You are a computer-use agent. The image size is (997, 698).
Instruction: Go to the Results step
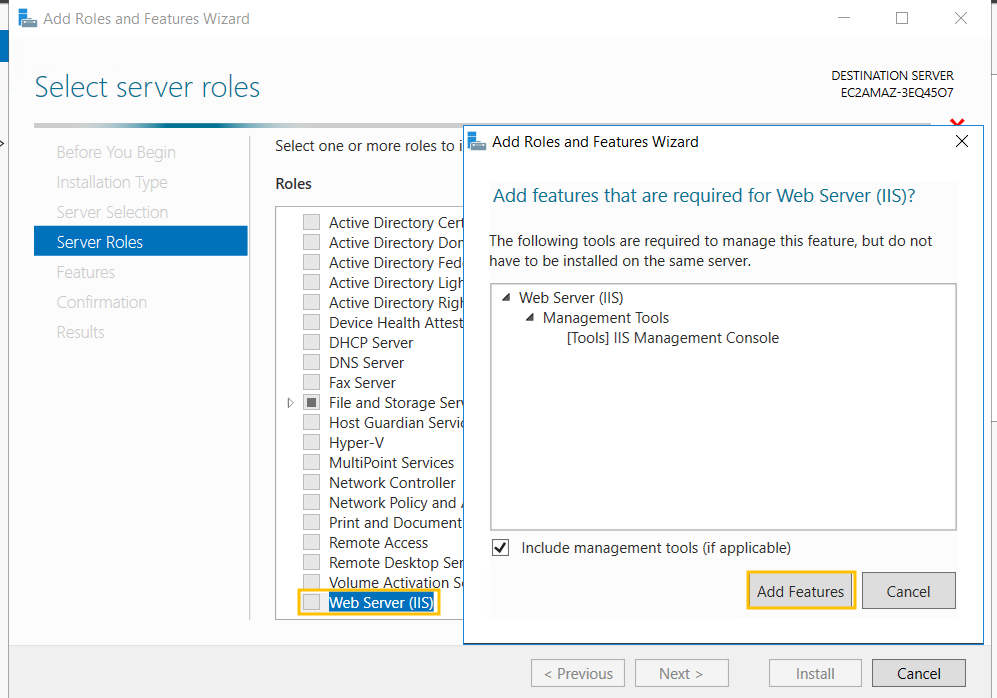(x=80, y=332)
